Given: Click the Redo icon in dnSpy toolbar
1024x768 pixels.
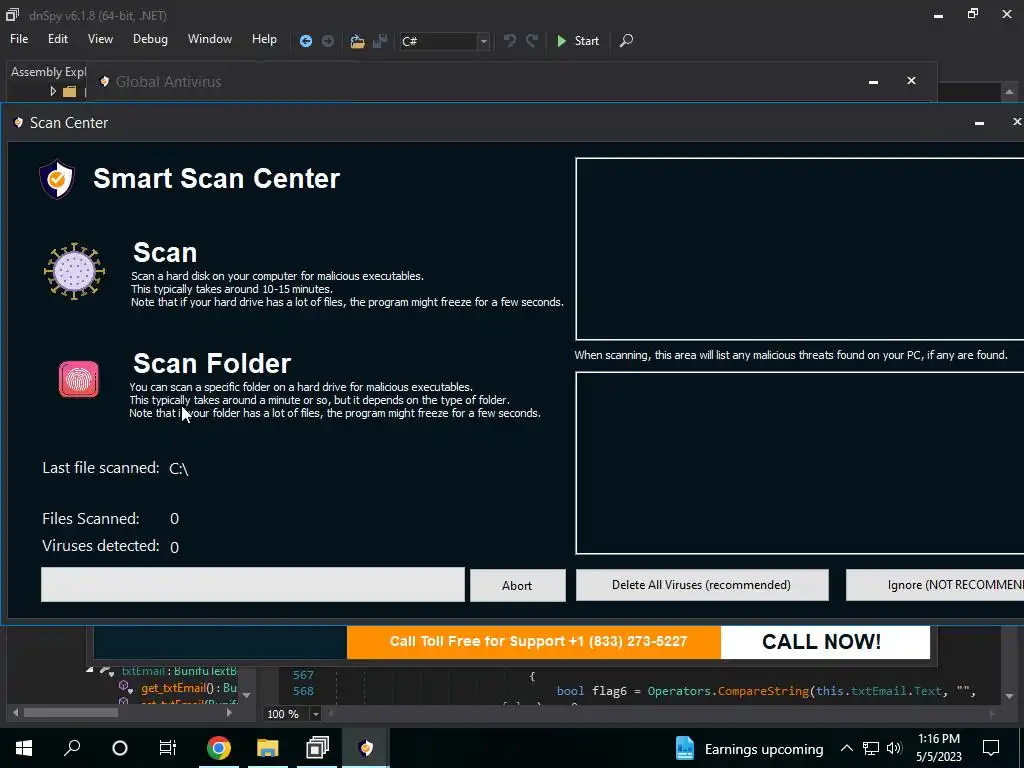Looking at the screenshot, I should 532,40.
